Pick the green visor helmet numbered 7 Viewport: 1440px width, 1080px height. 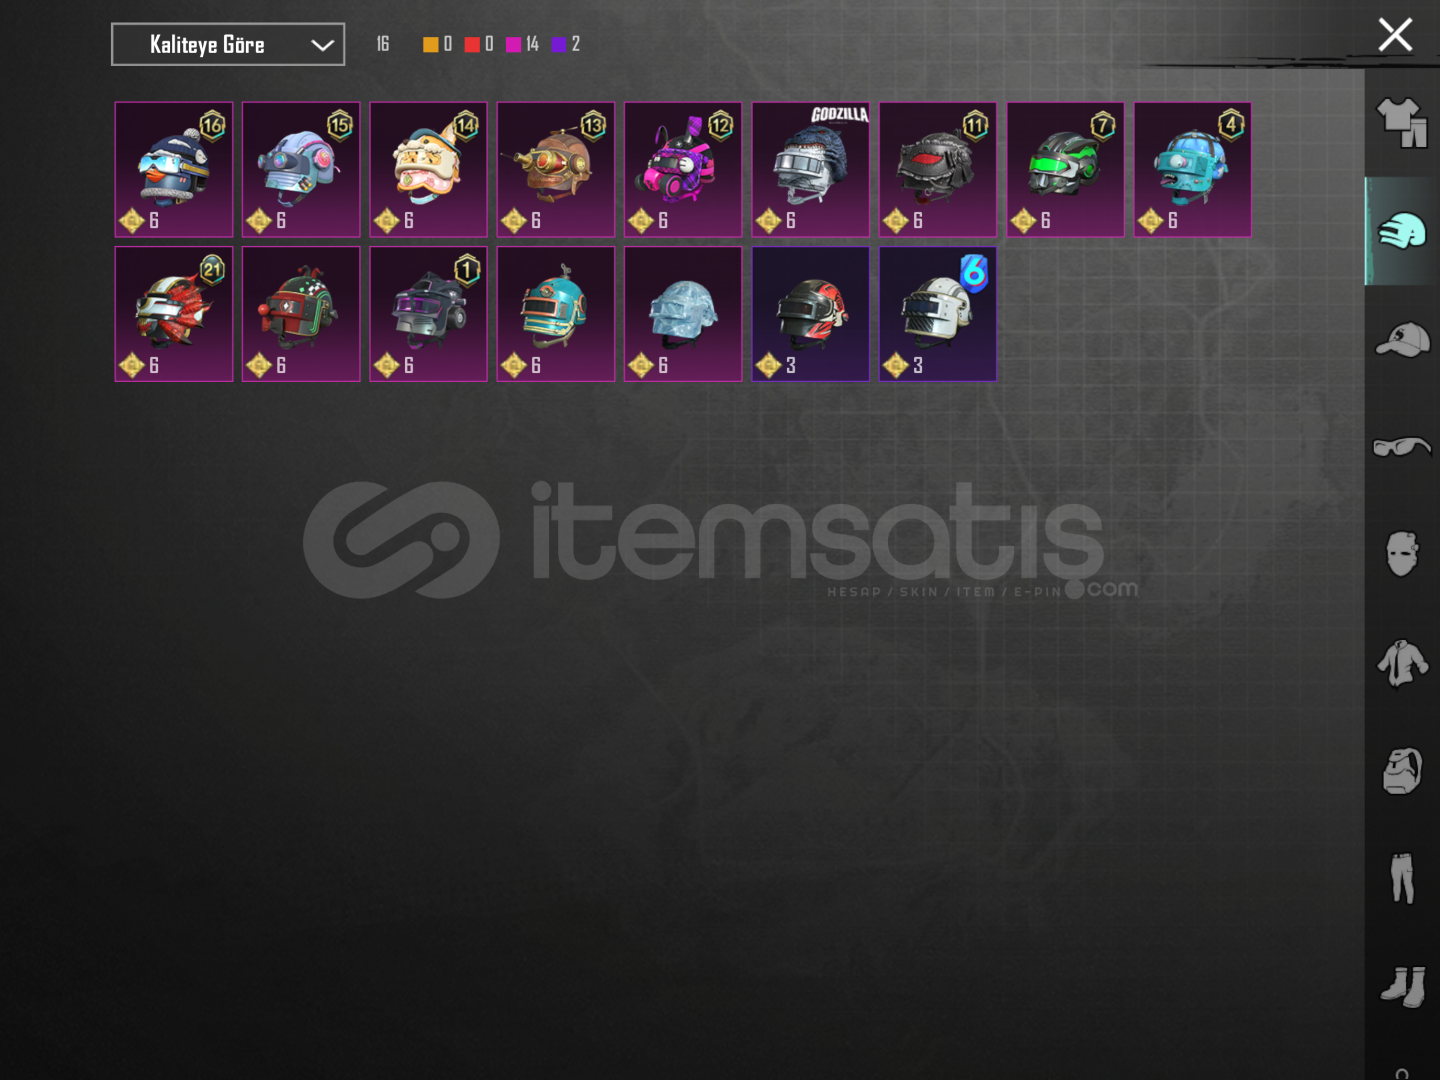click(x=1065, y=170)
